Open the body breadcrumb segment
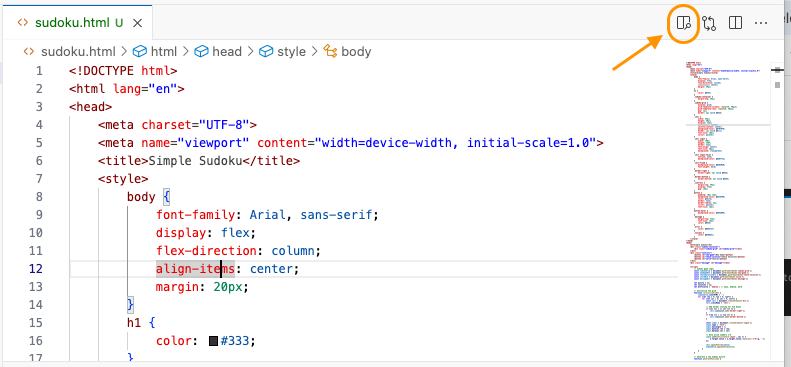 [x=356, y=51]
